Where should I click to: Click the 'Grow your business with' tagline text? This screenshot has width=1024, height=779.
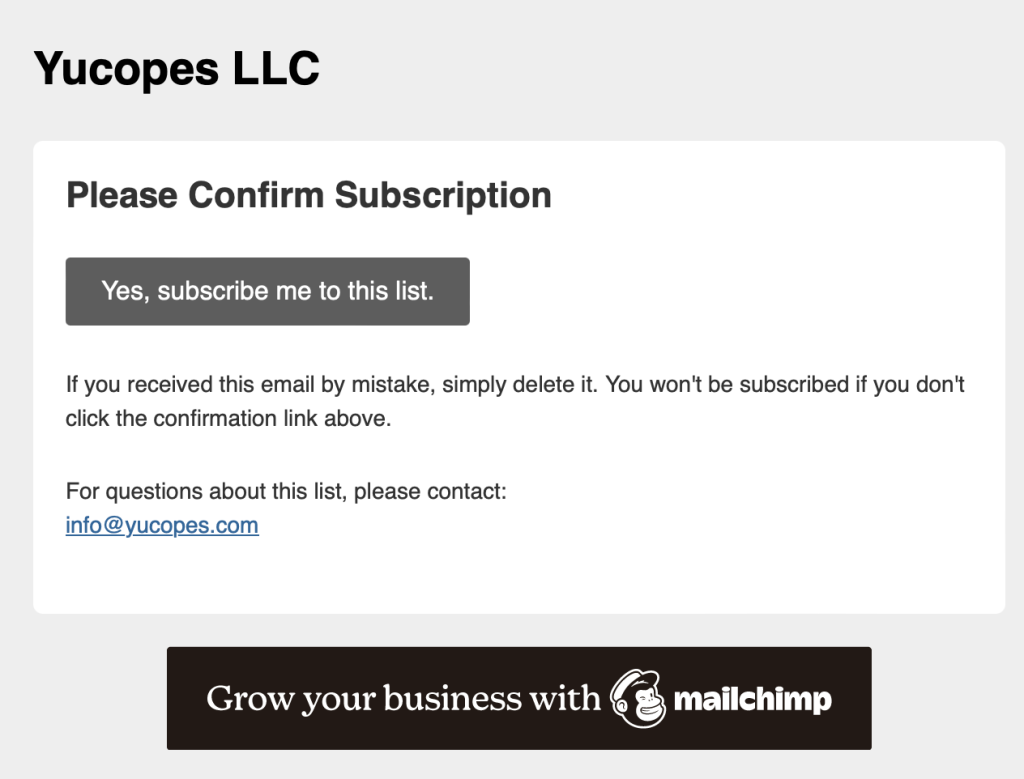tap(403, 699)
